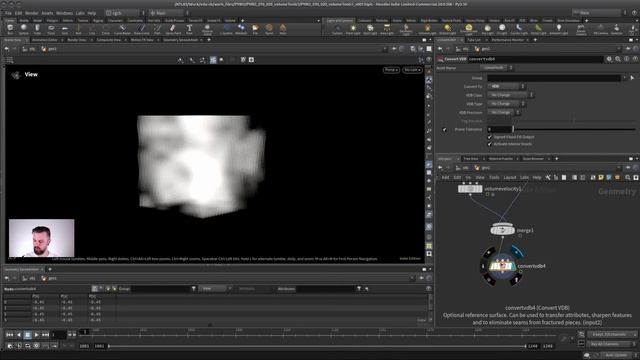Screen dimensions: 640x360
Task: Add a Volume Light from the shelf
Action: [x=427, y=29]
